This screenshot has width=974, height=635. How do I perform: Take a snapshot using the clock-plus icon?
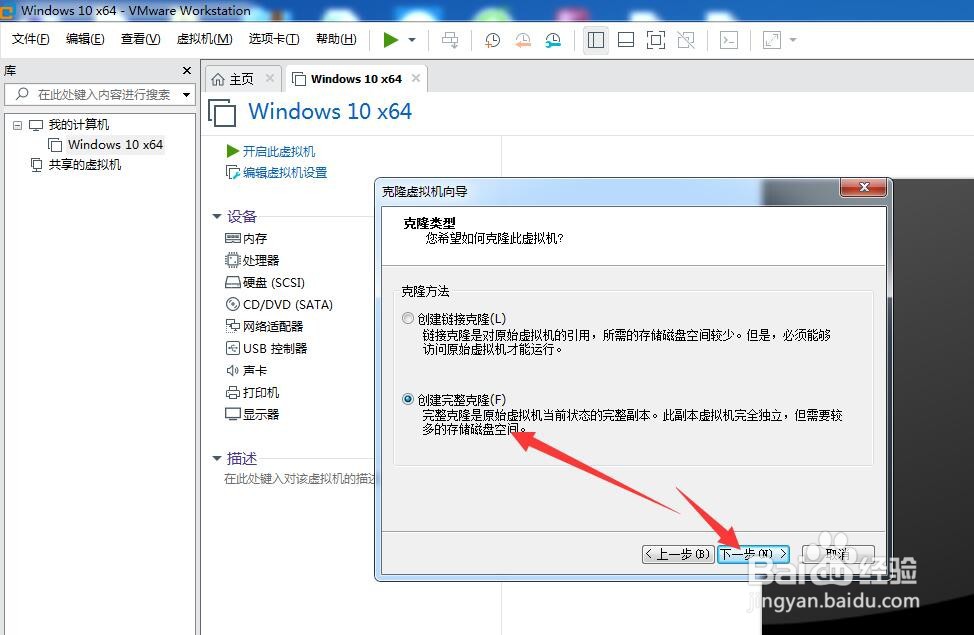coord(490,40)
